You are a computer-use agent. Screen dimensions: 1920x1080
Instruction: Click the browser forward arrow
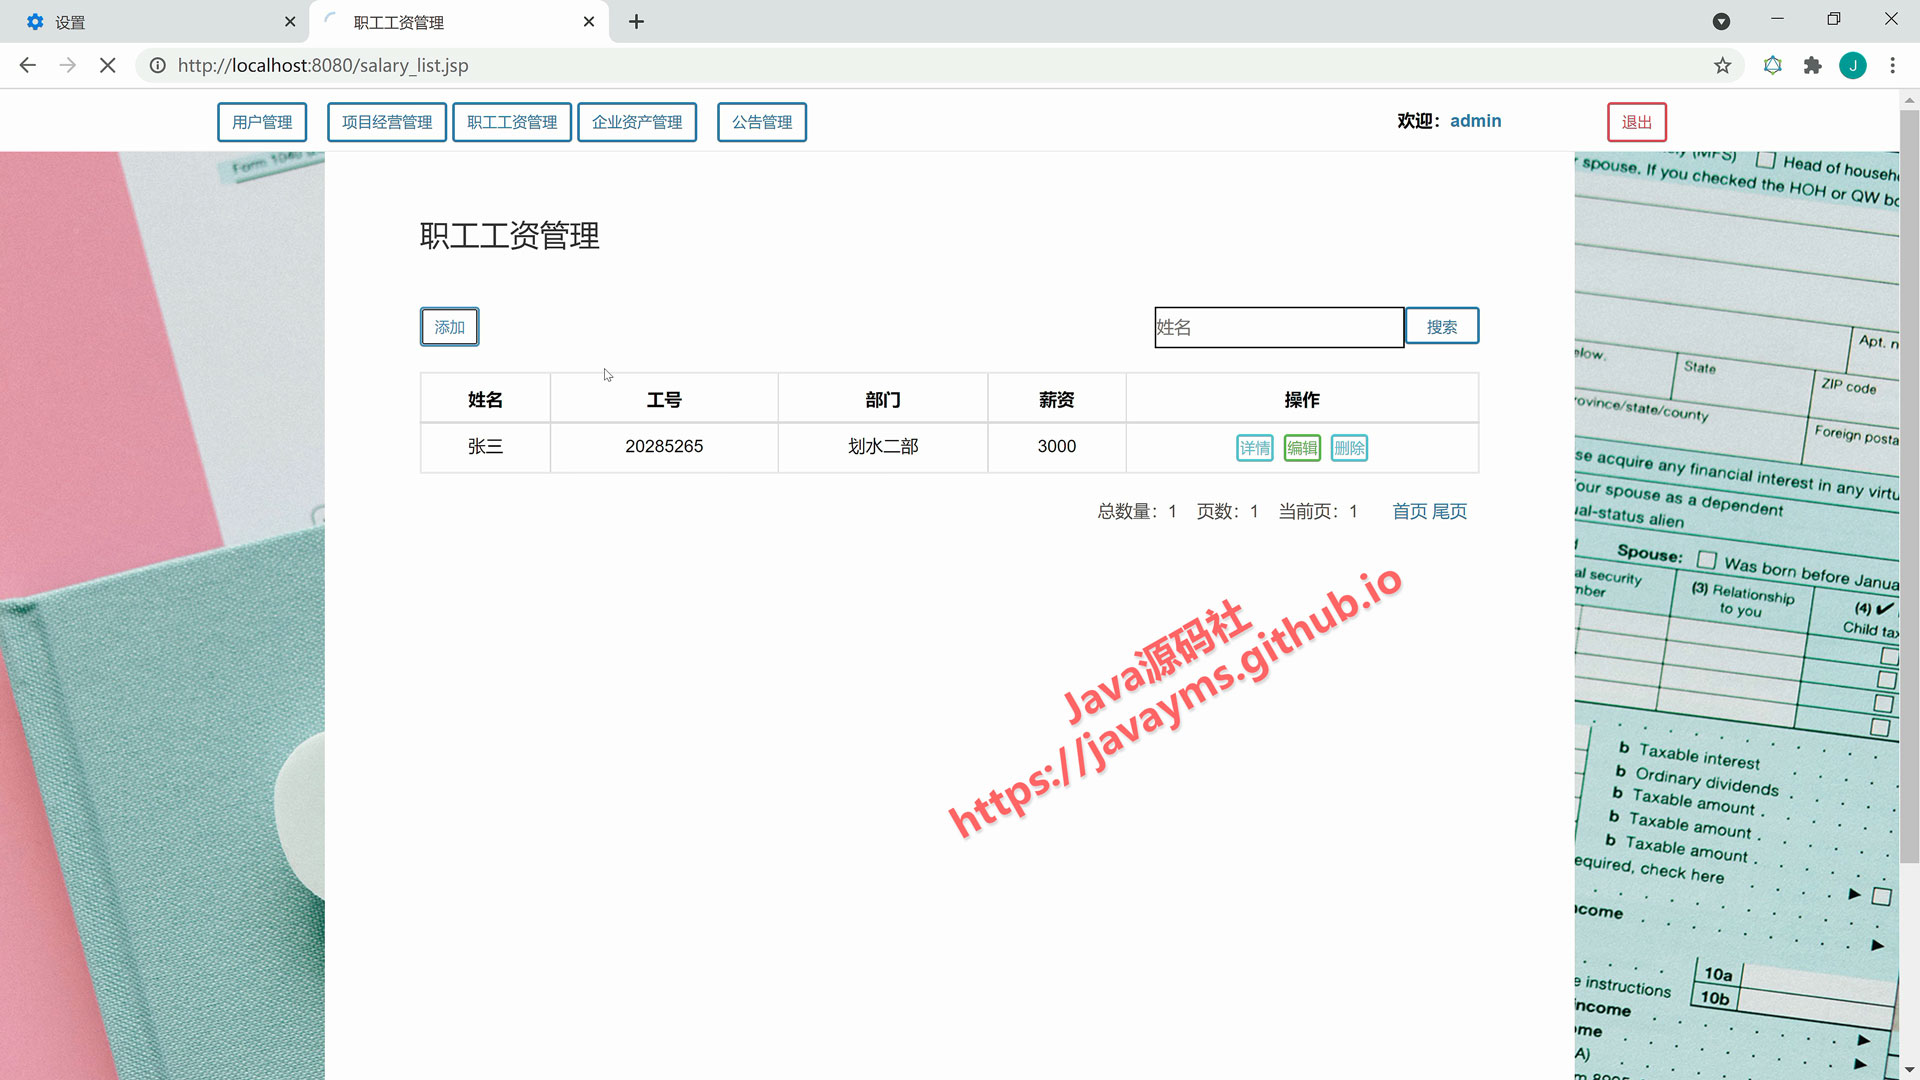(67, 65)
